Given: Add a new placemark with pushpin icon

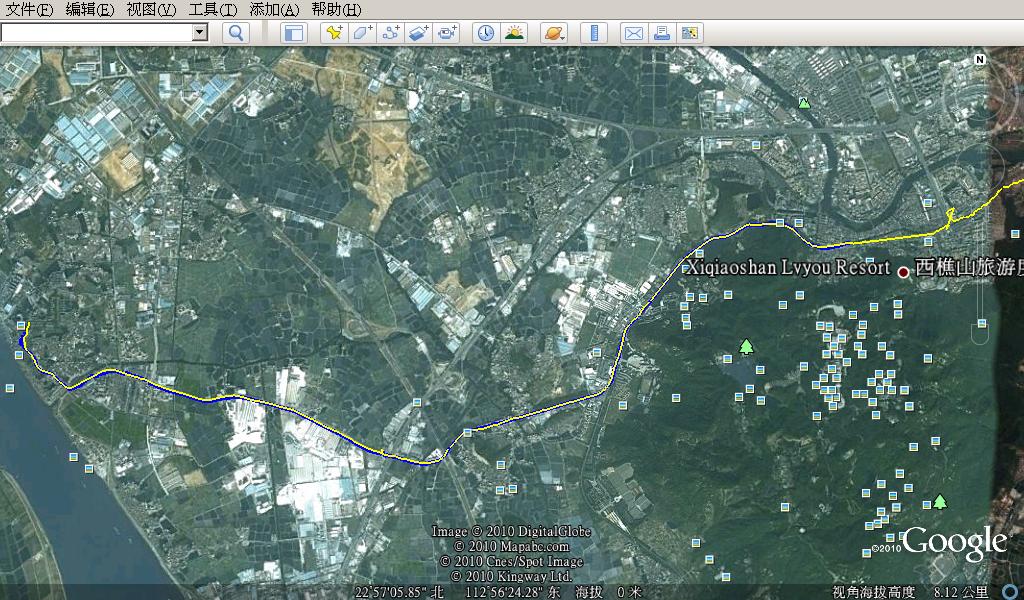Looking at the screenshot, I should click(x=334, y=33).
